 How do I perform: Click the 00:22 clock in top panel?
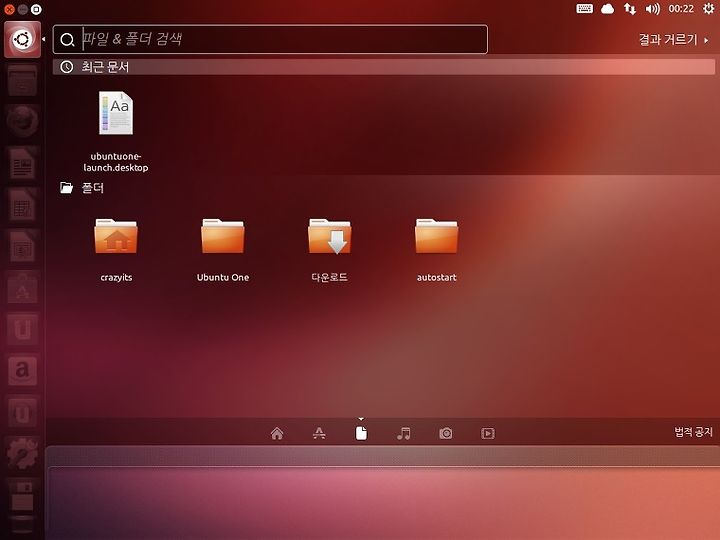tap(681, 9)
